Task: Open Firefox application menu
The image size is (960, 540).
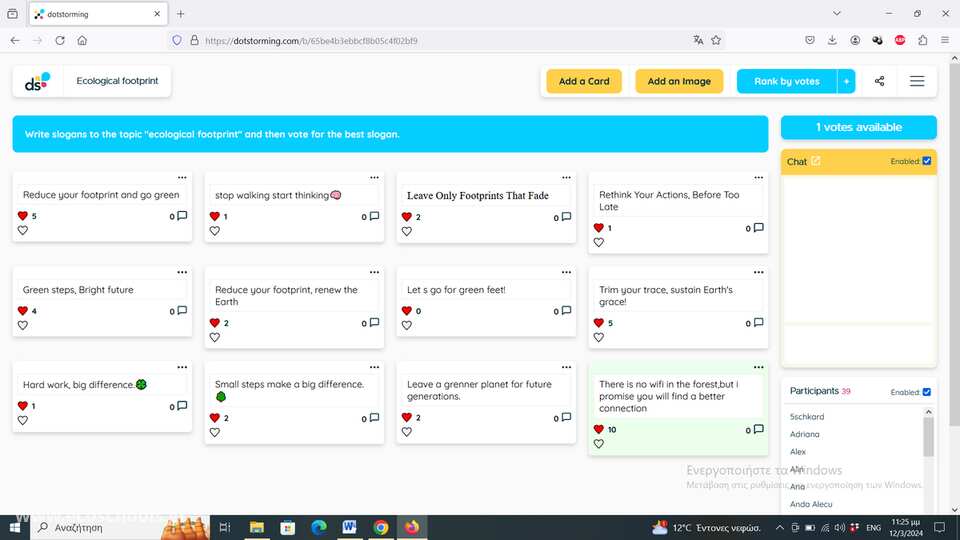Action: [x=945, y=40]
